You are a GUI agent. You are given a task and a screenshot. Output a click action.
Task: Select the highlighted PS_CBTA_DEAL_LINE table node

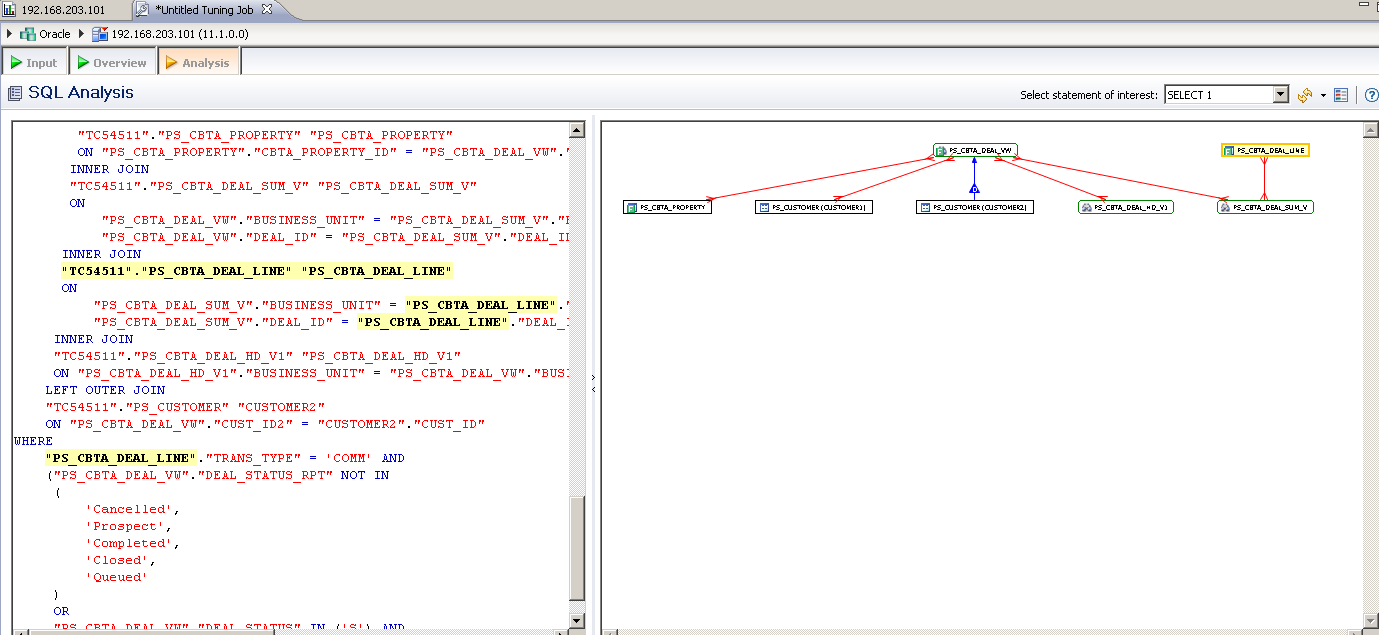(1265, 151)
